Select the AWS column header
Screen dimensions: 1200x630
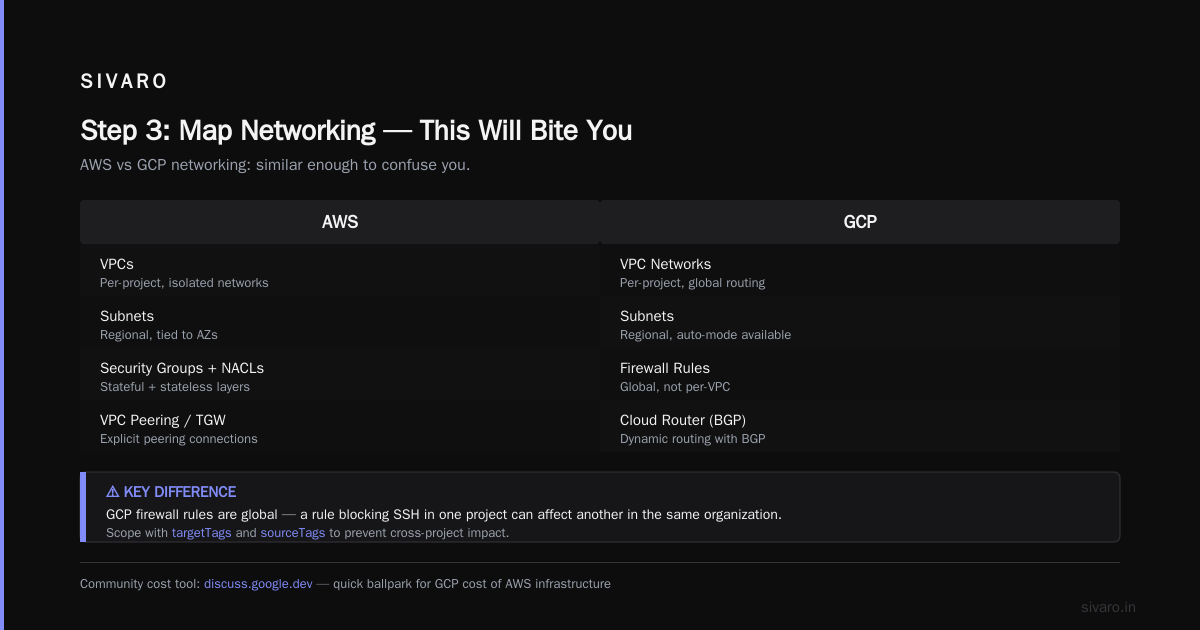click(340, 222)
